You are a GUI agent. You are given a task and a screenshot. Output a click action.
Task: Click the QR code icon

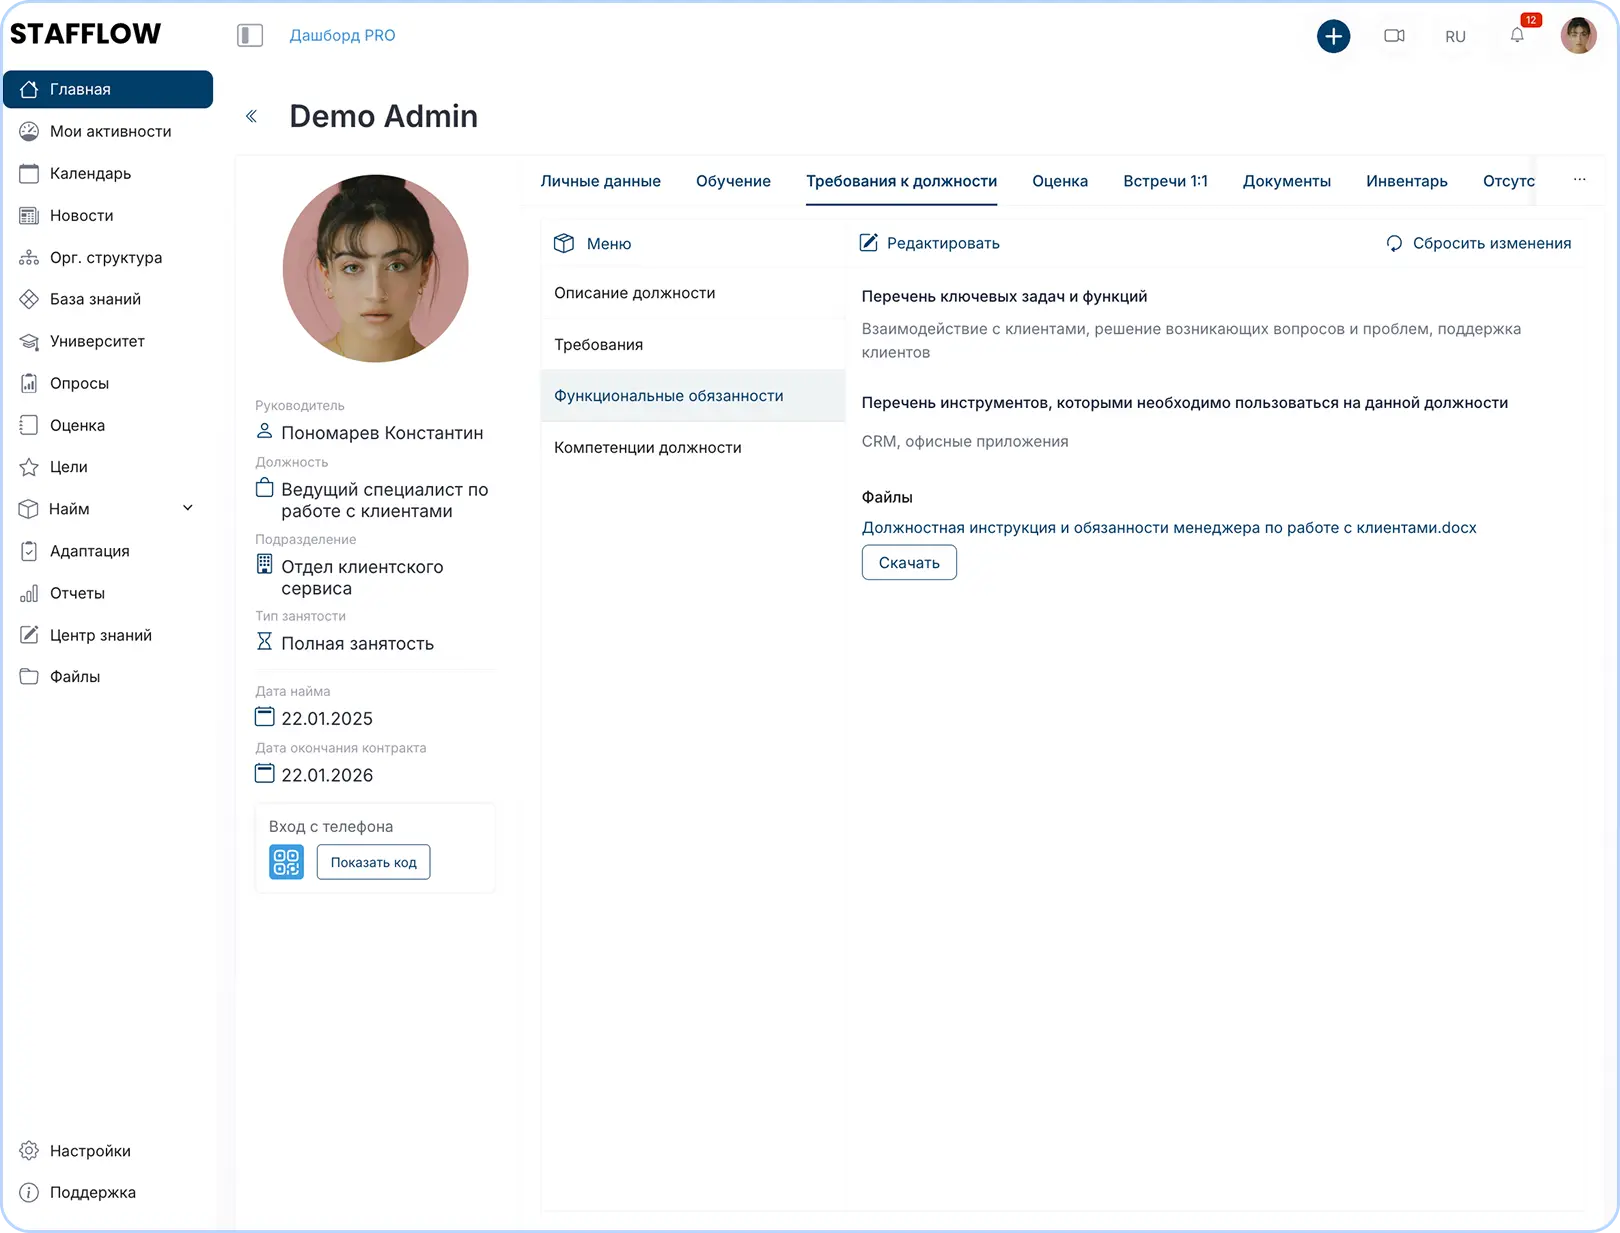286,862
